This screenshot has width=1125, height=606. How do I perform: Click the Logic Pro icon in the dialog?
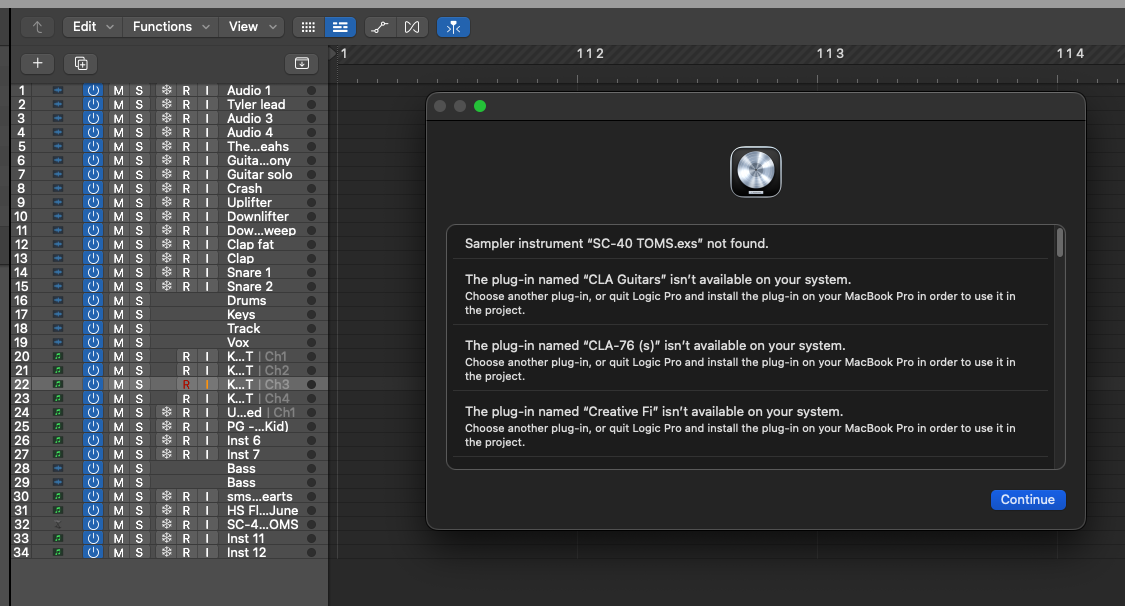[x=756, y=172]
